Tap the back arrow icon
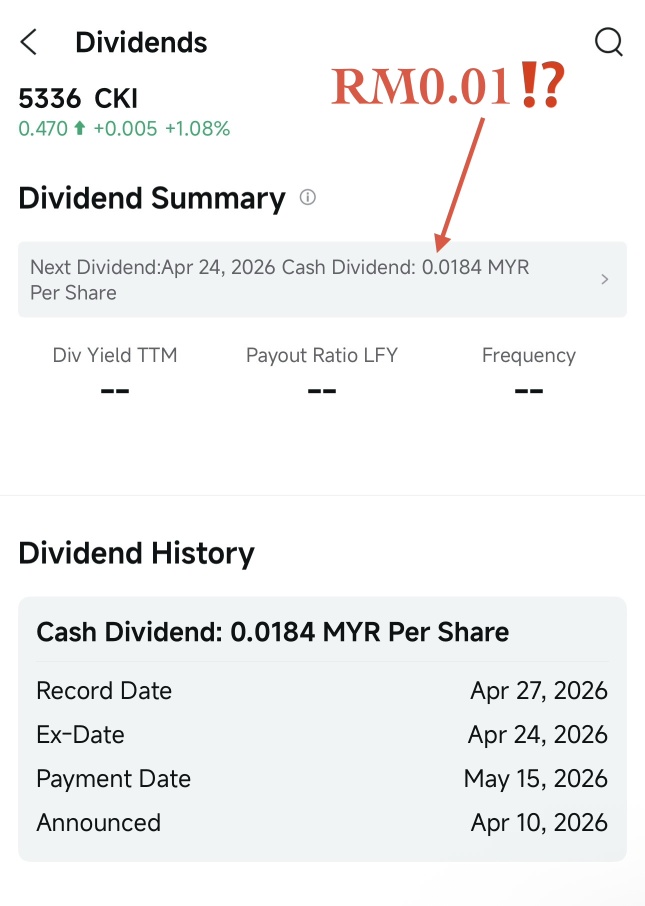Image resolution: width=645 pixels, height=906 pixels. pyautogui.click(x=28, y=42)
